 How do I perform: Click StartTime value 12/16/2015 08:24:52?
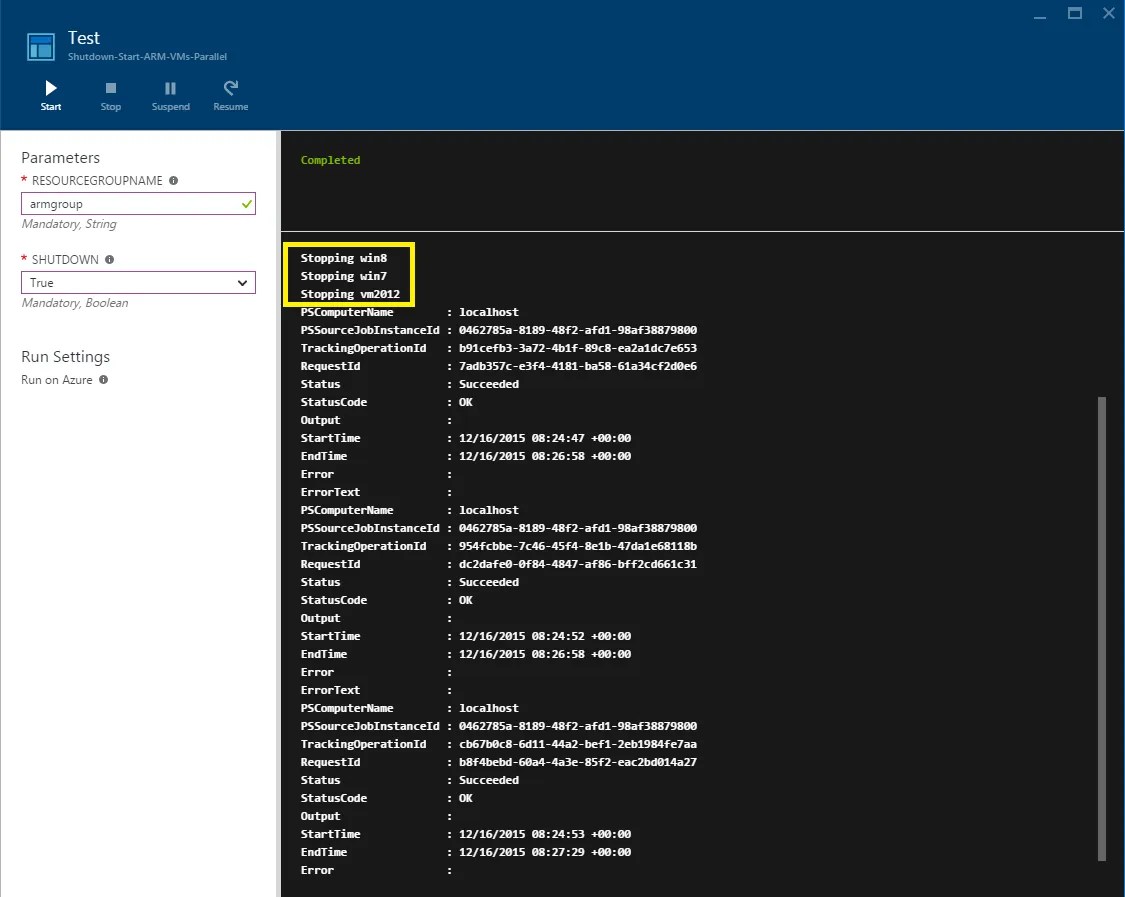[x=545, y=636]
